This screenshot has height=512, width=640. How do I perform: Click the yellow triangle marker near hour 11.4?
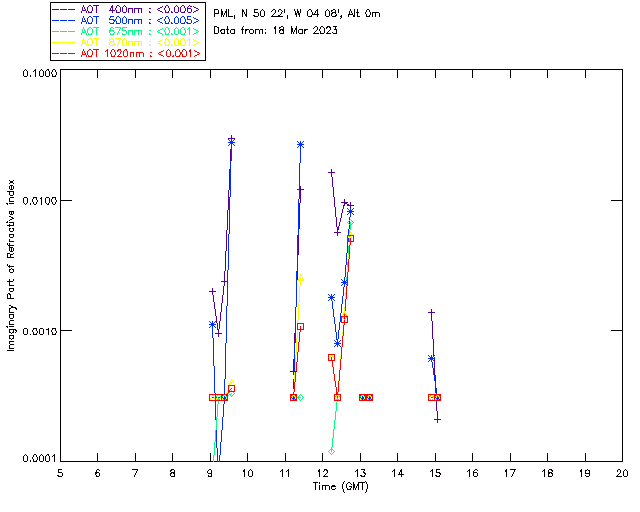tap(301, 278)
